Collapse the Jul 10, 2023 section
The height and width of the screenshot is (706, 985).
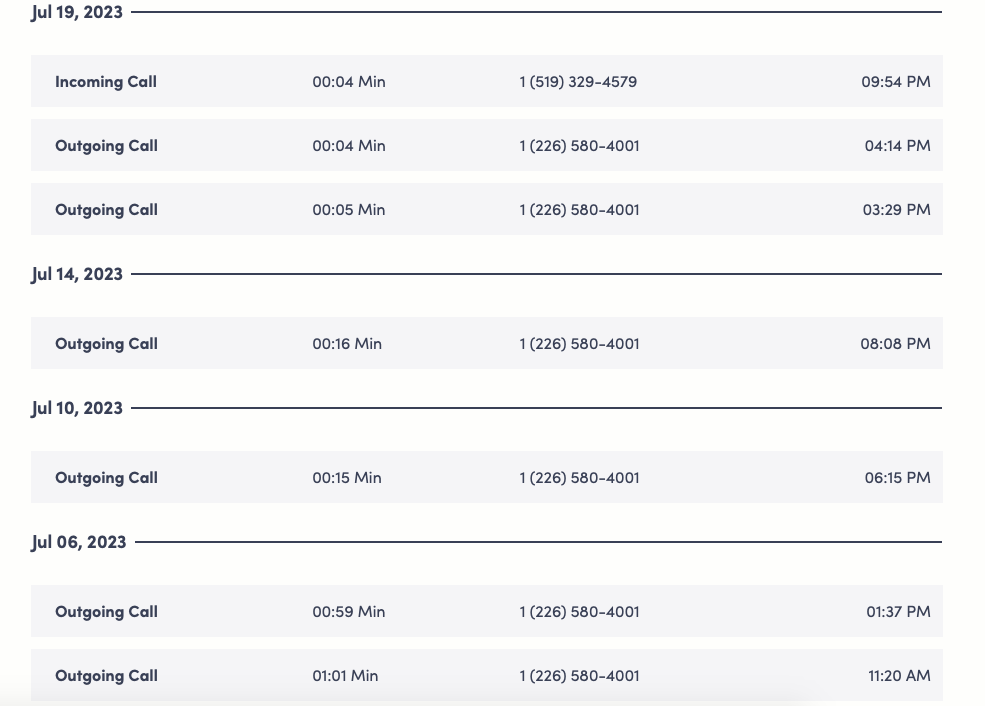(76, 407)
